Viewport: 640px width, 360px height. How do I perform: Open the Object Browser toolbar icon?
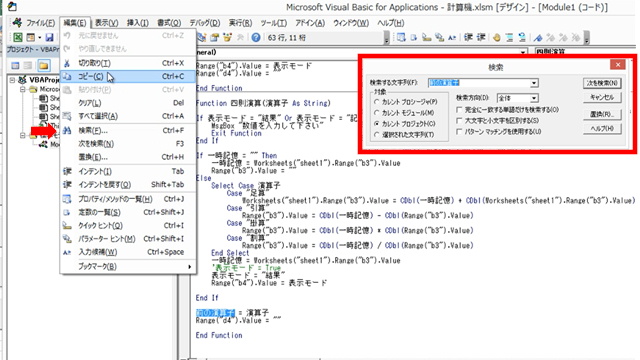(x=227, y=38)
